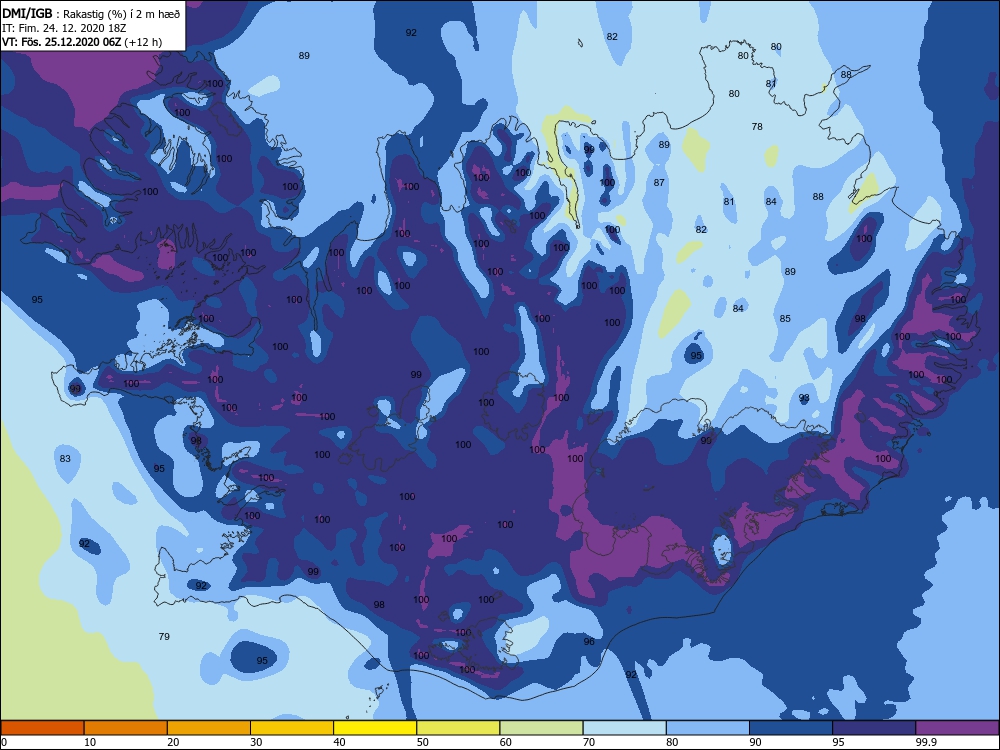Click the '90' label on the legend scale
1000x750 pixels.
[755, 742]
